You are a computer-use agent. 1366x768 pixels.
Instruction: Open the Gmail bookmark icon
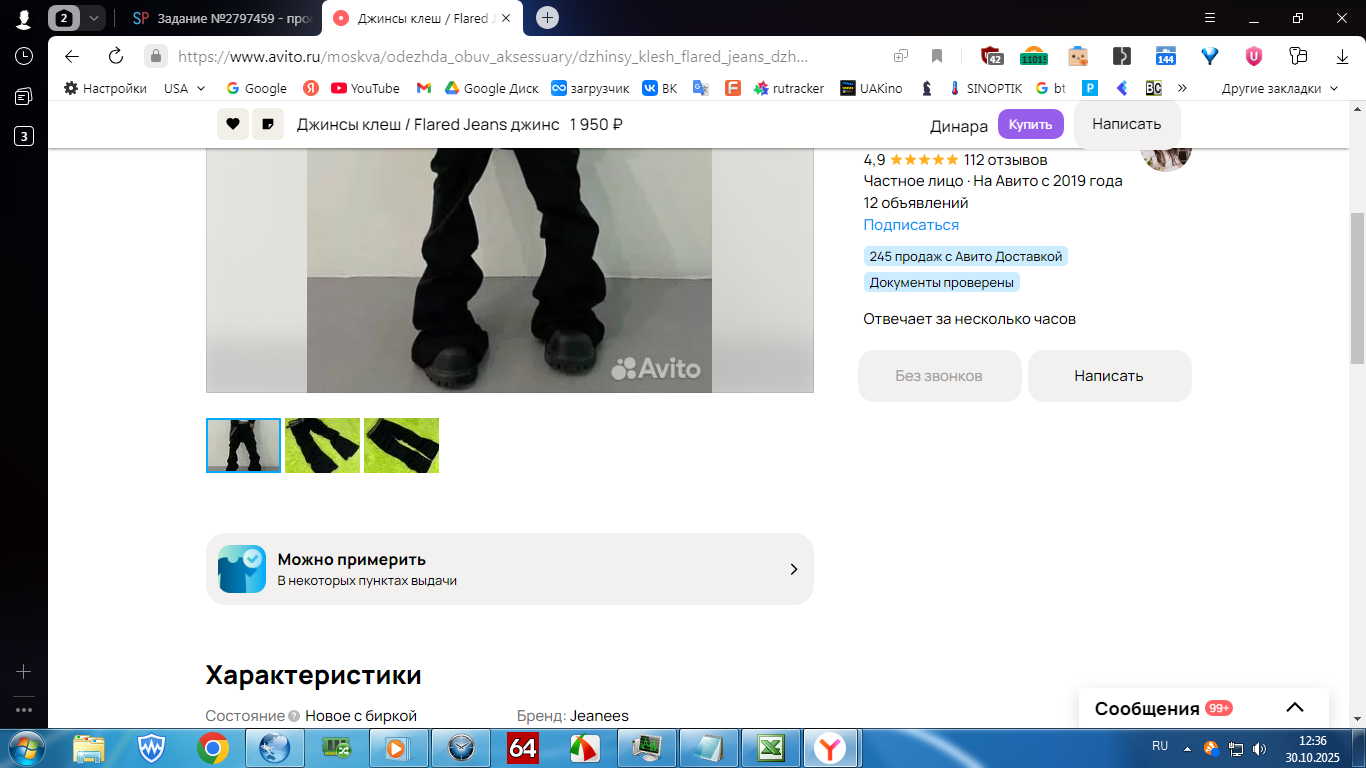coord(424,88)
